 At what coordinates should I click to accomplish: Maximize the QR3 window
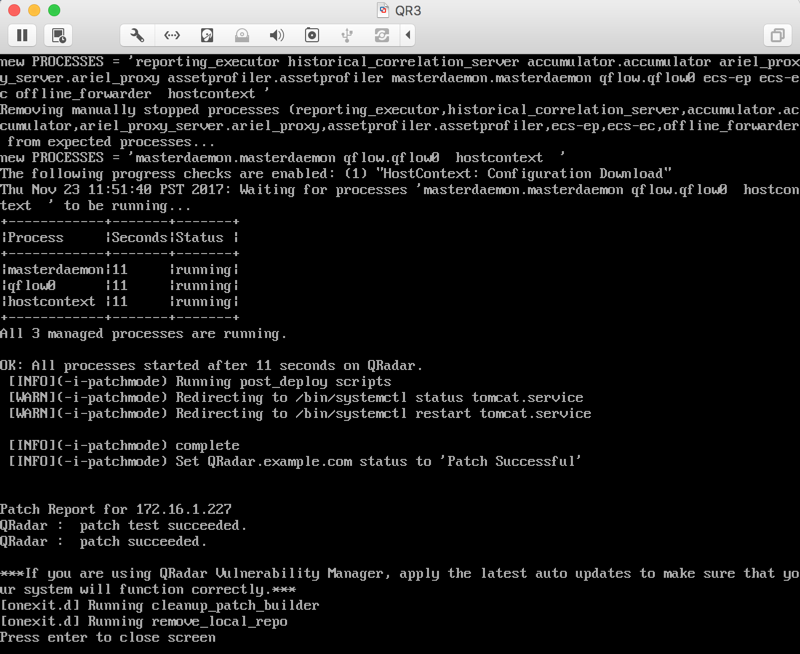click(54, 10)
